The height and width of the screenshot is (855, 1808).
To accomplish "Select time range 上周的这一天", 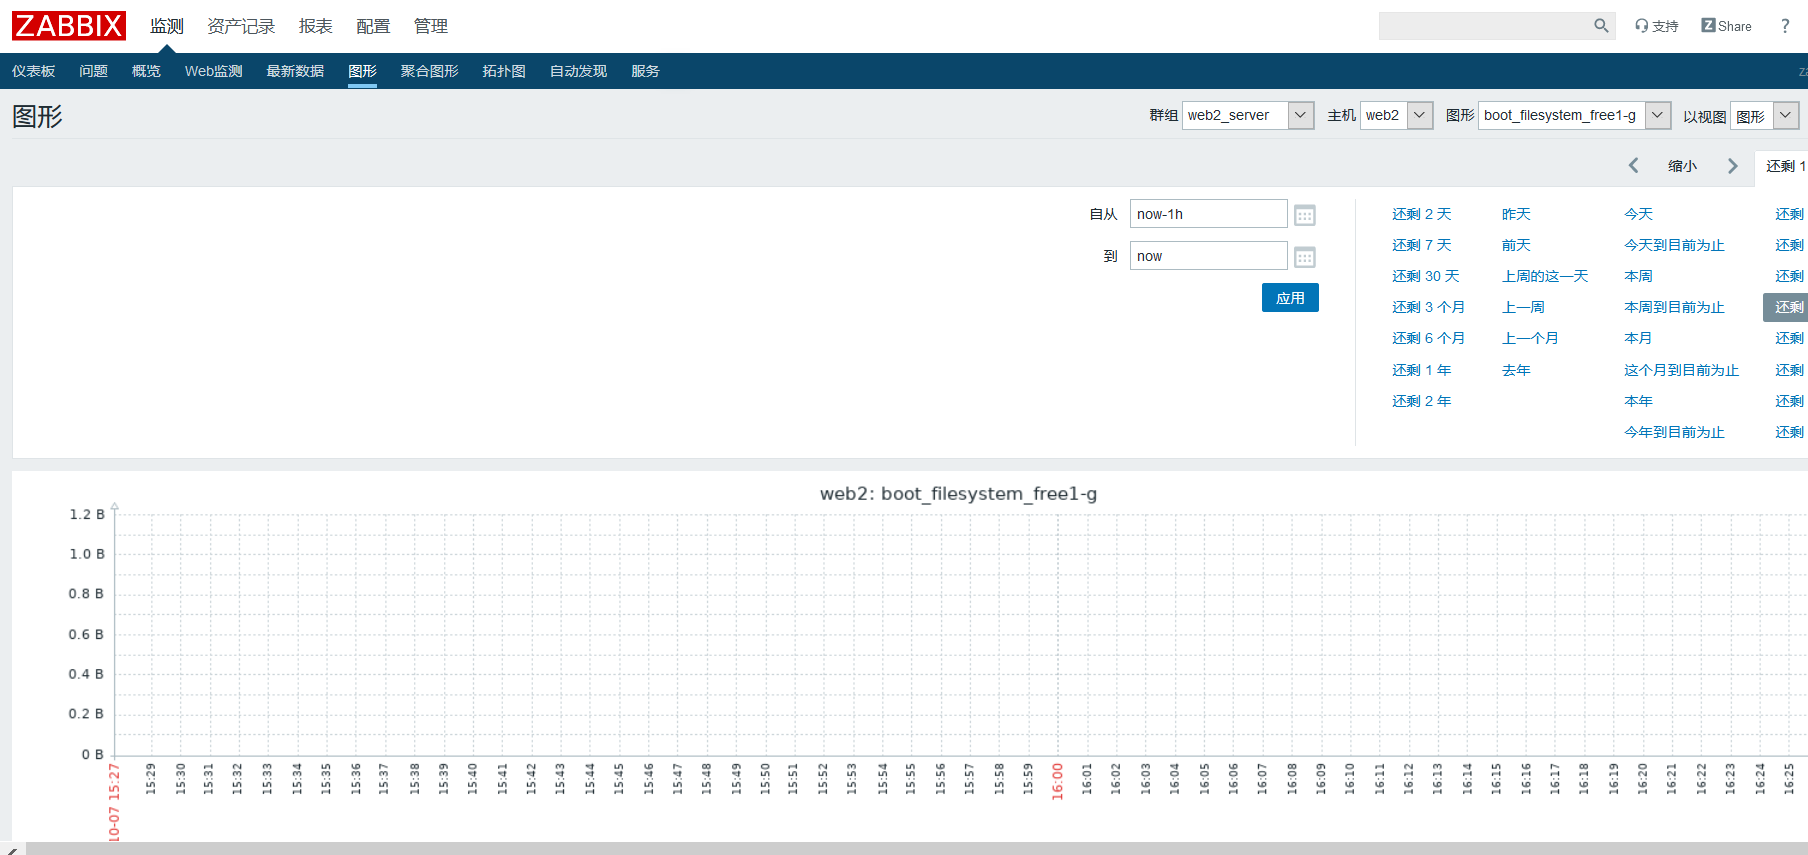I will (x=1545, y=276).
